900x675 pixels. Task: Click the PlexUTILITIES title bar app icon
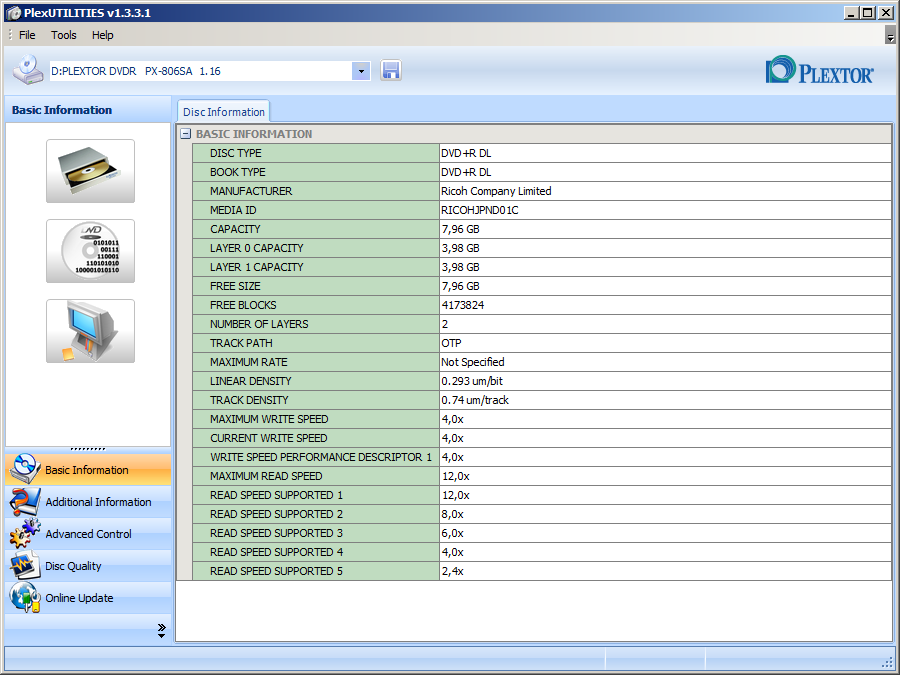tap(13, 13)
